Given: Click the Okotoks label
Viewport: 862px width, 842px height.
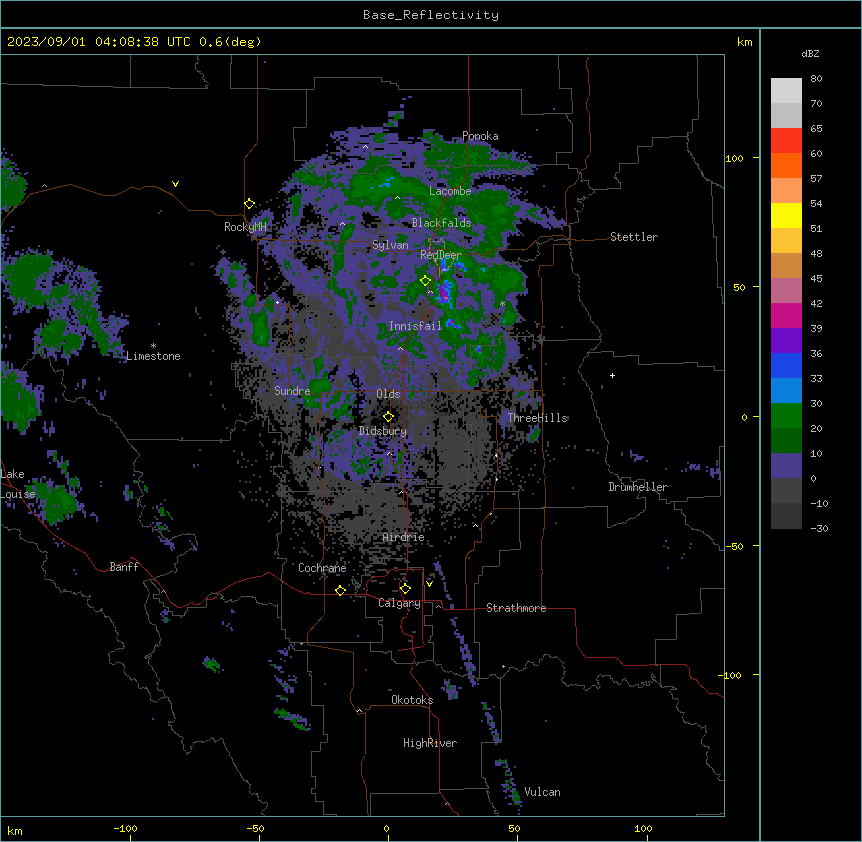Looking at the screenshot, I should pos(412,700).
